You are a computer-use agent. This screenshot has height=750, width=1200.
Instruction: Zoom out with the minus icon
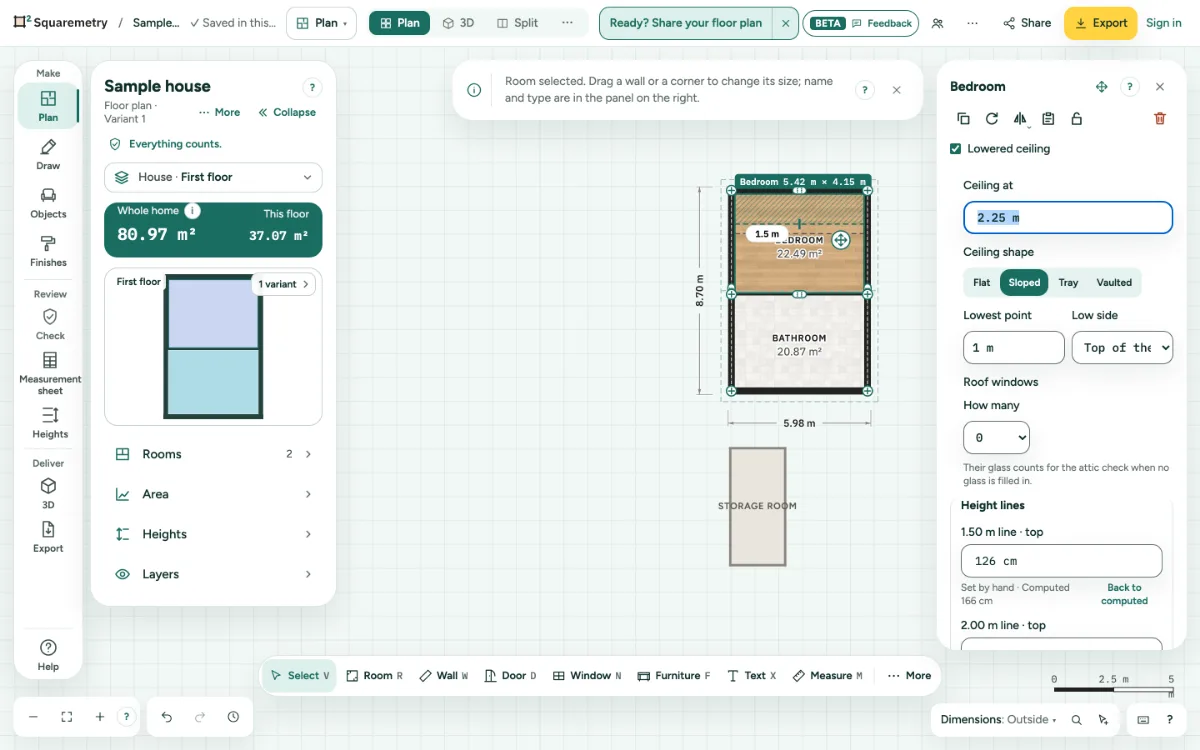33,717
